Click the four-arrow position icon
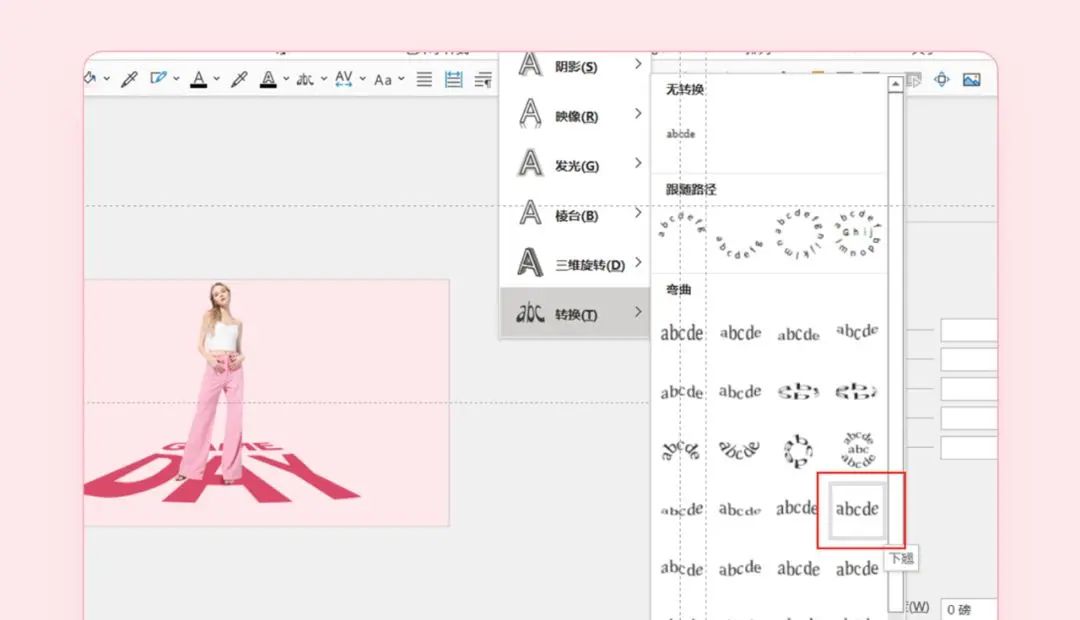 pos(942,79)
